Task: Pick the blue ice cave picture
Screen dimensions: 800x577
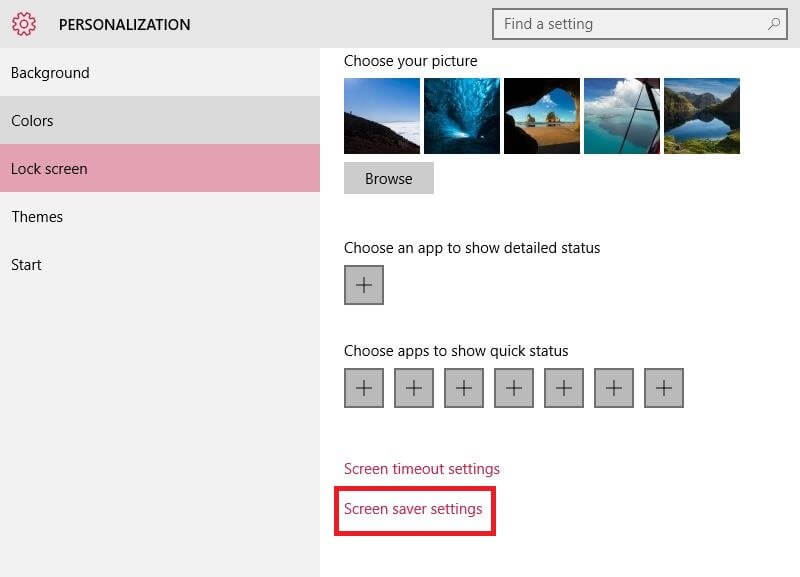Action: pyautogui.click(x=462, y=116)
